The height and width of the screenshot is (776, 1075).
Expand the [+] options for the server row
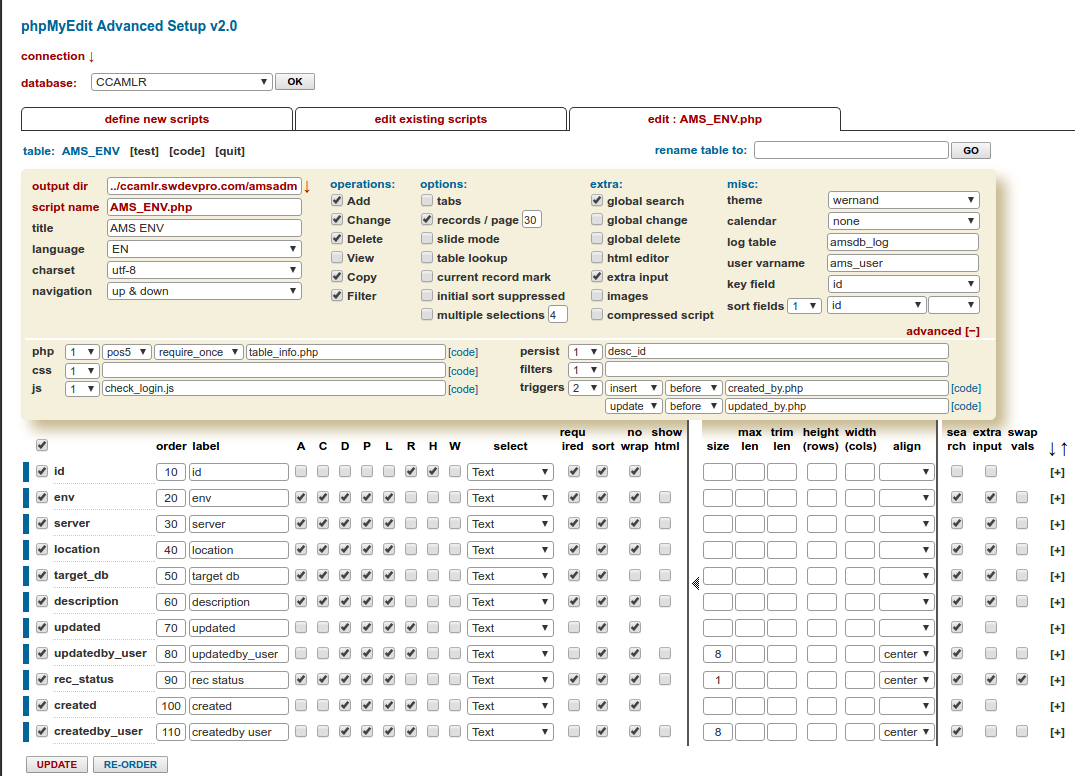[x=1056, y=524]
